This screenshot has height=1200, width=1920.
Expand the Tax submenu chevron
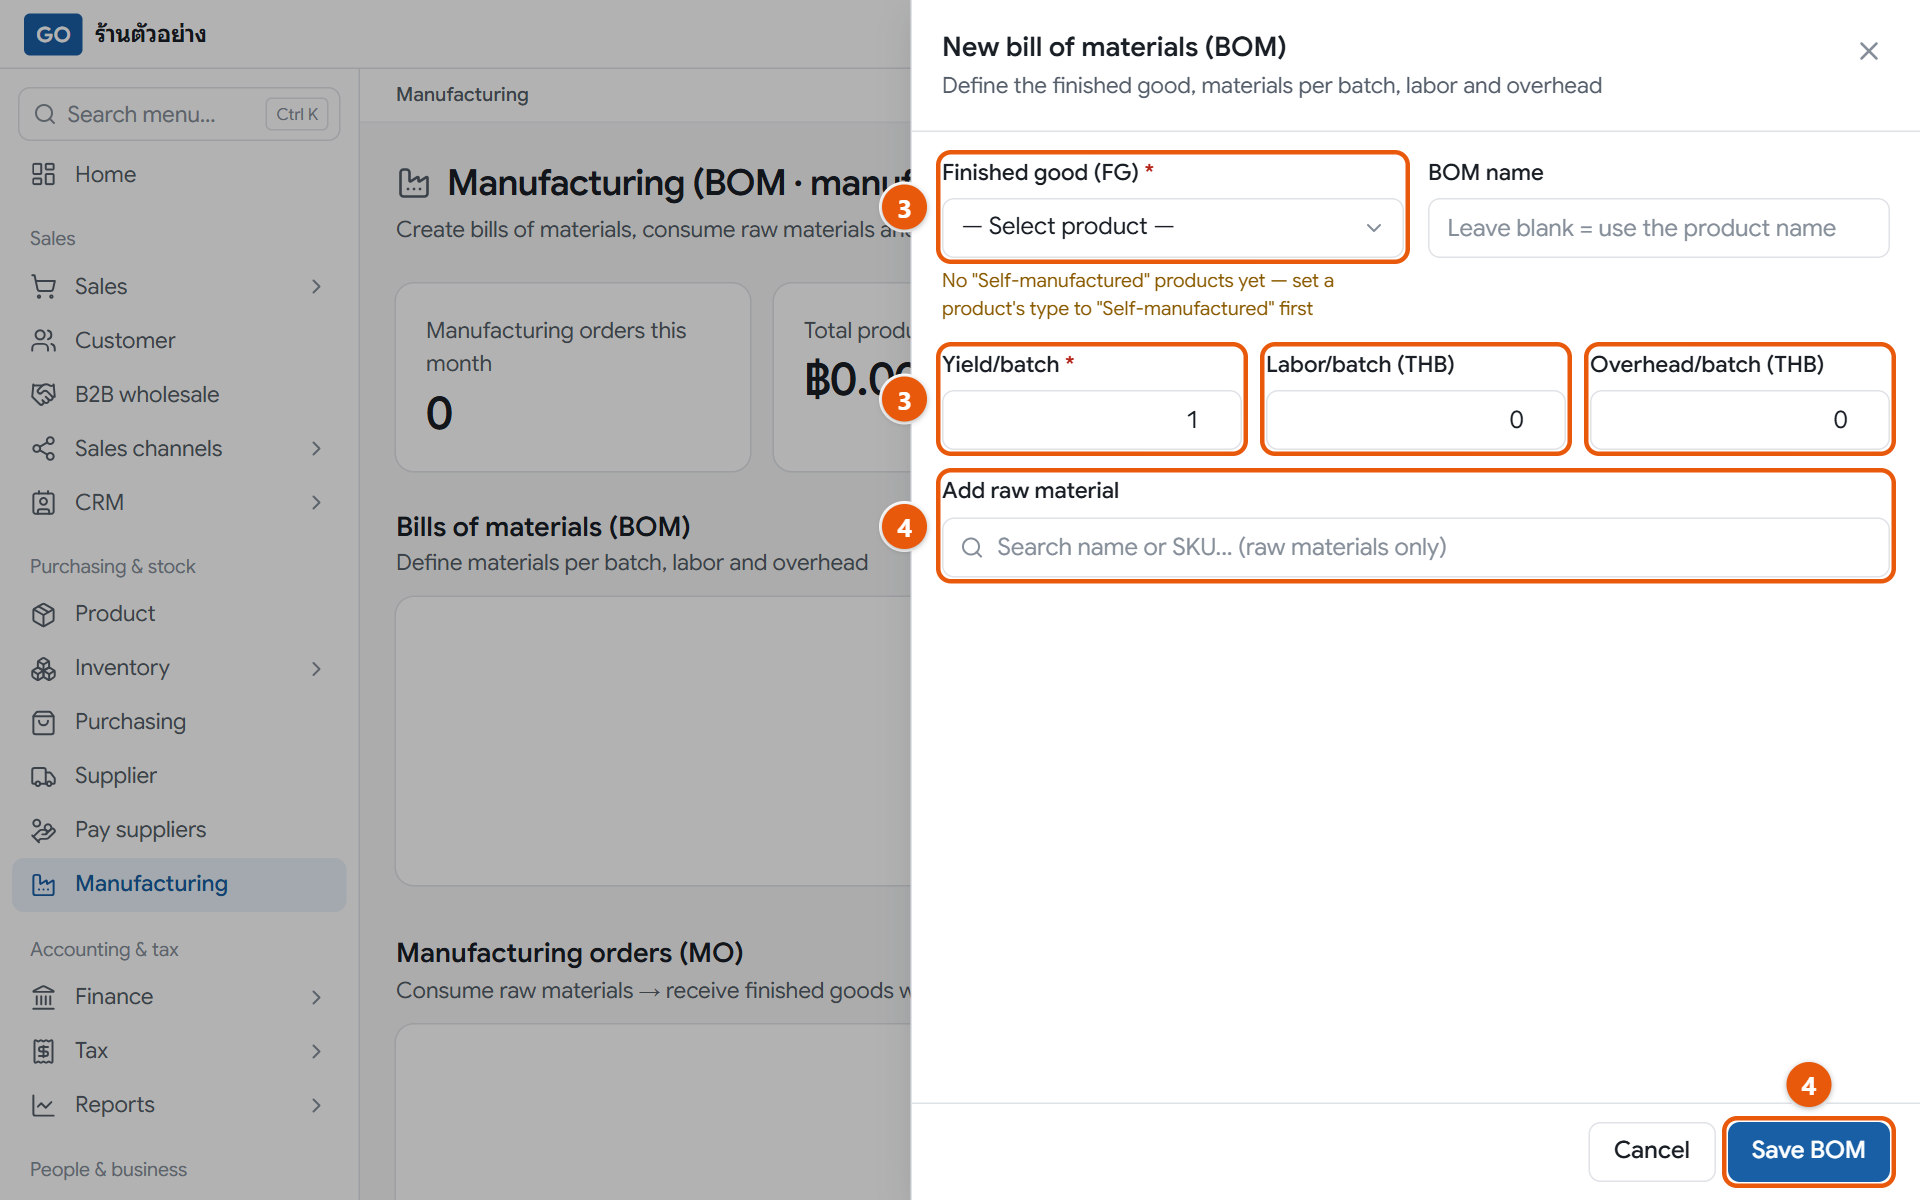coord(316,1052)
